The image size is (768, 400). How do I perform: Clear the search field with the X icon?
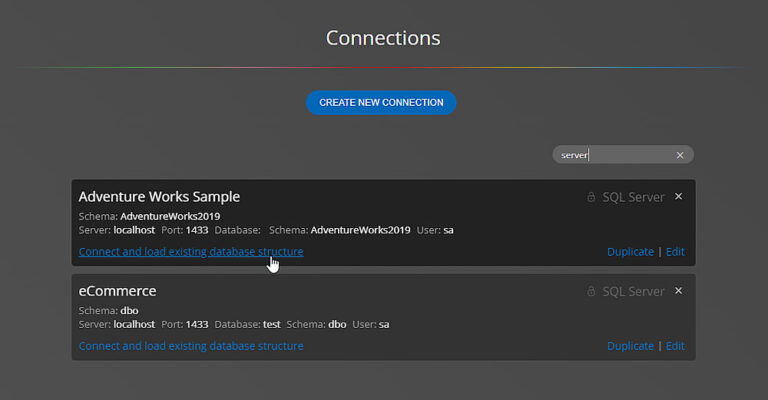680,155
